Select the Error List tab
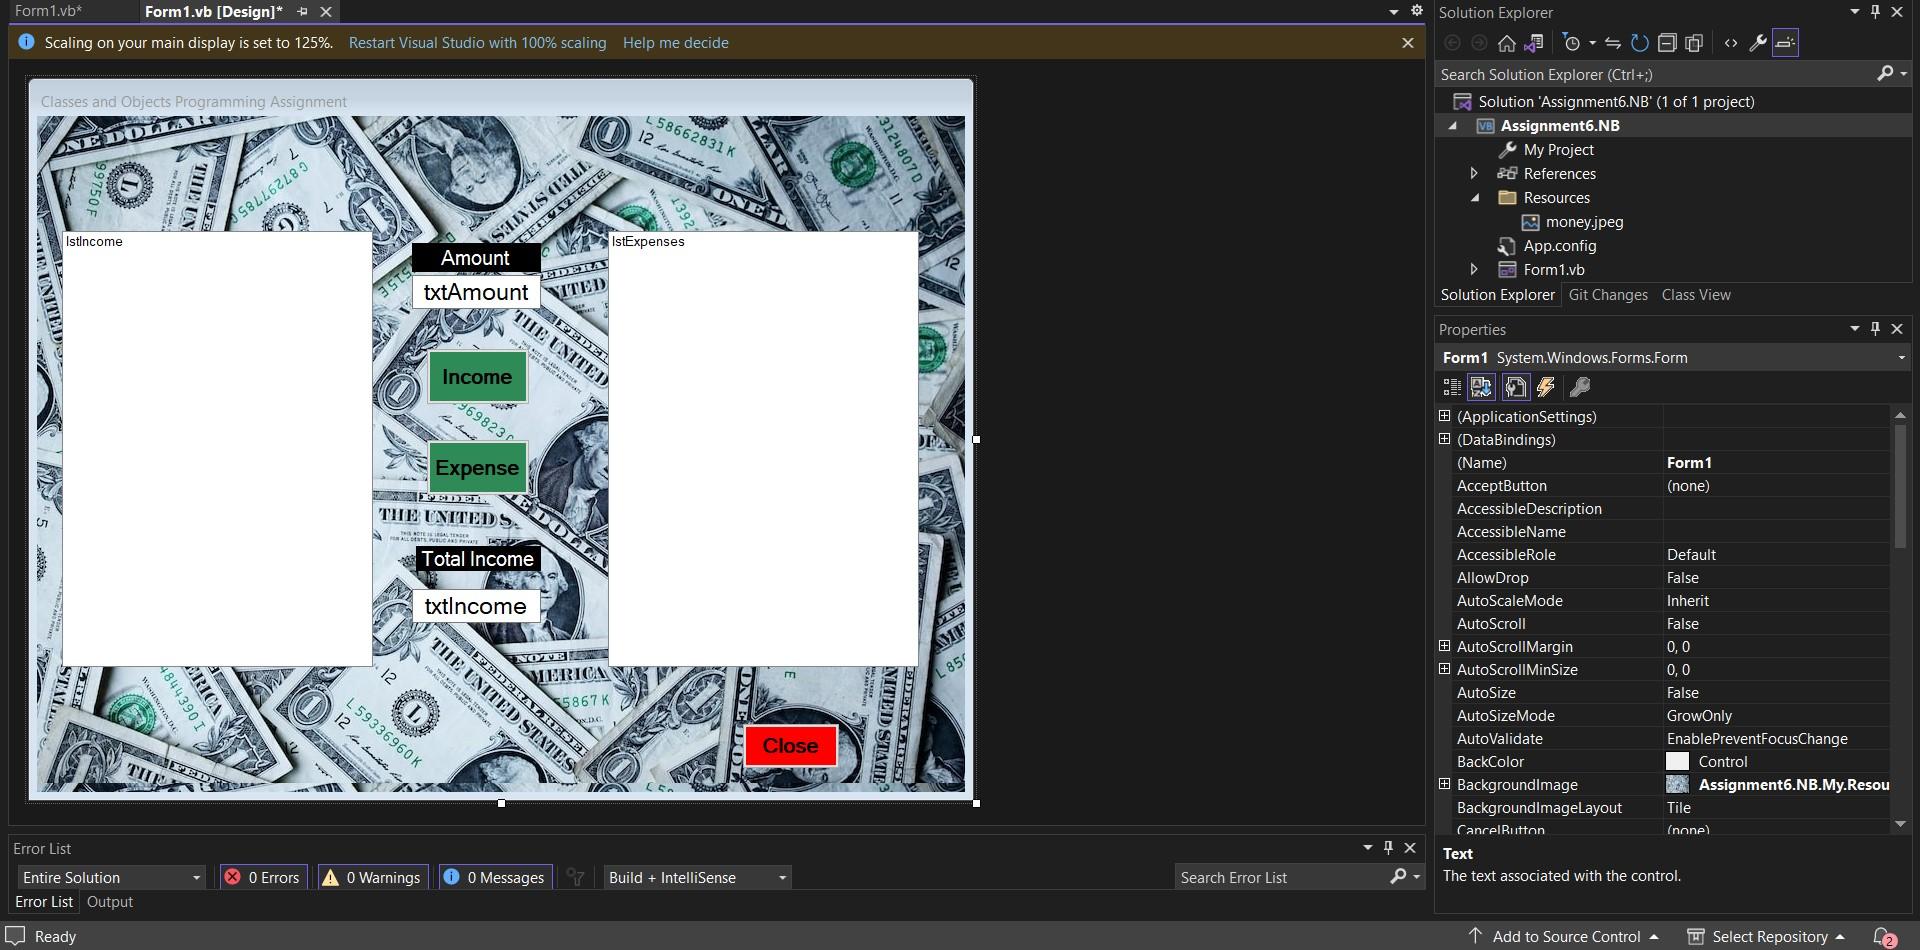This screenshot has width=1920, height=950. pos(44,902)
